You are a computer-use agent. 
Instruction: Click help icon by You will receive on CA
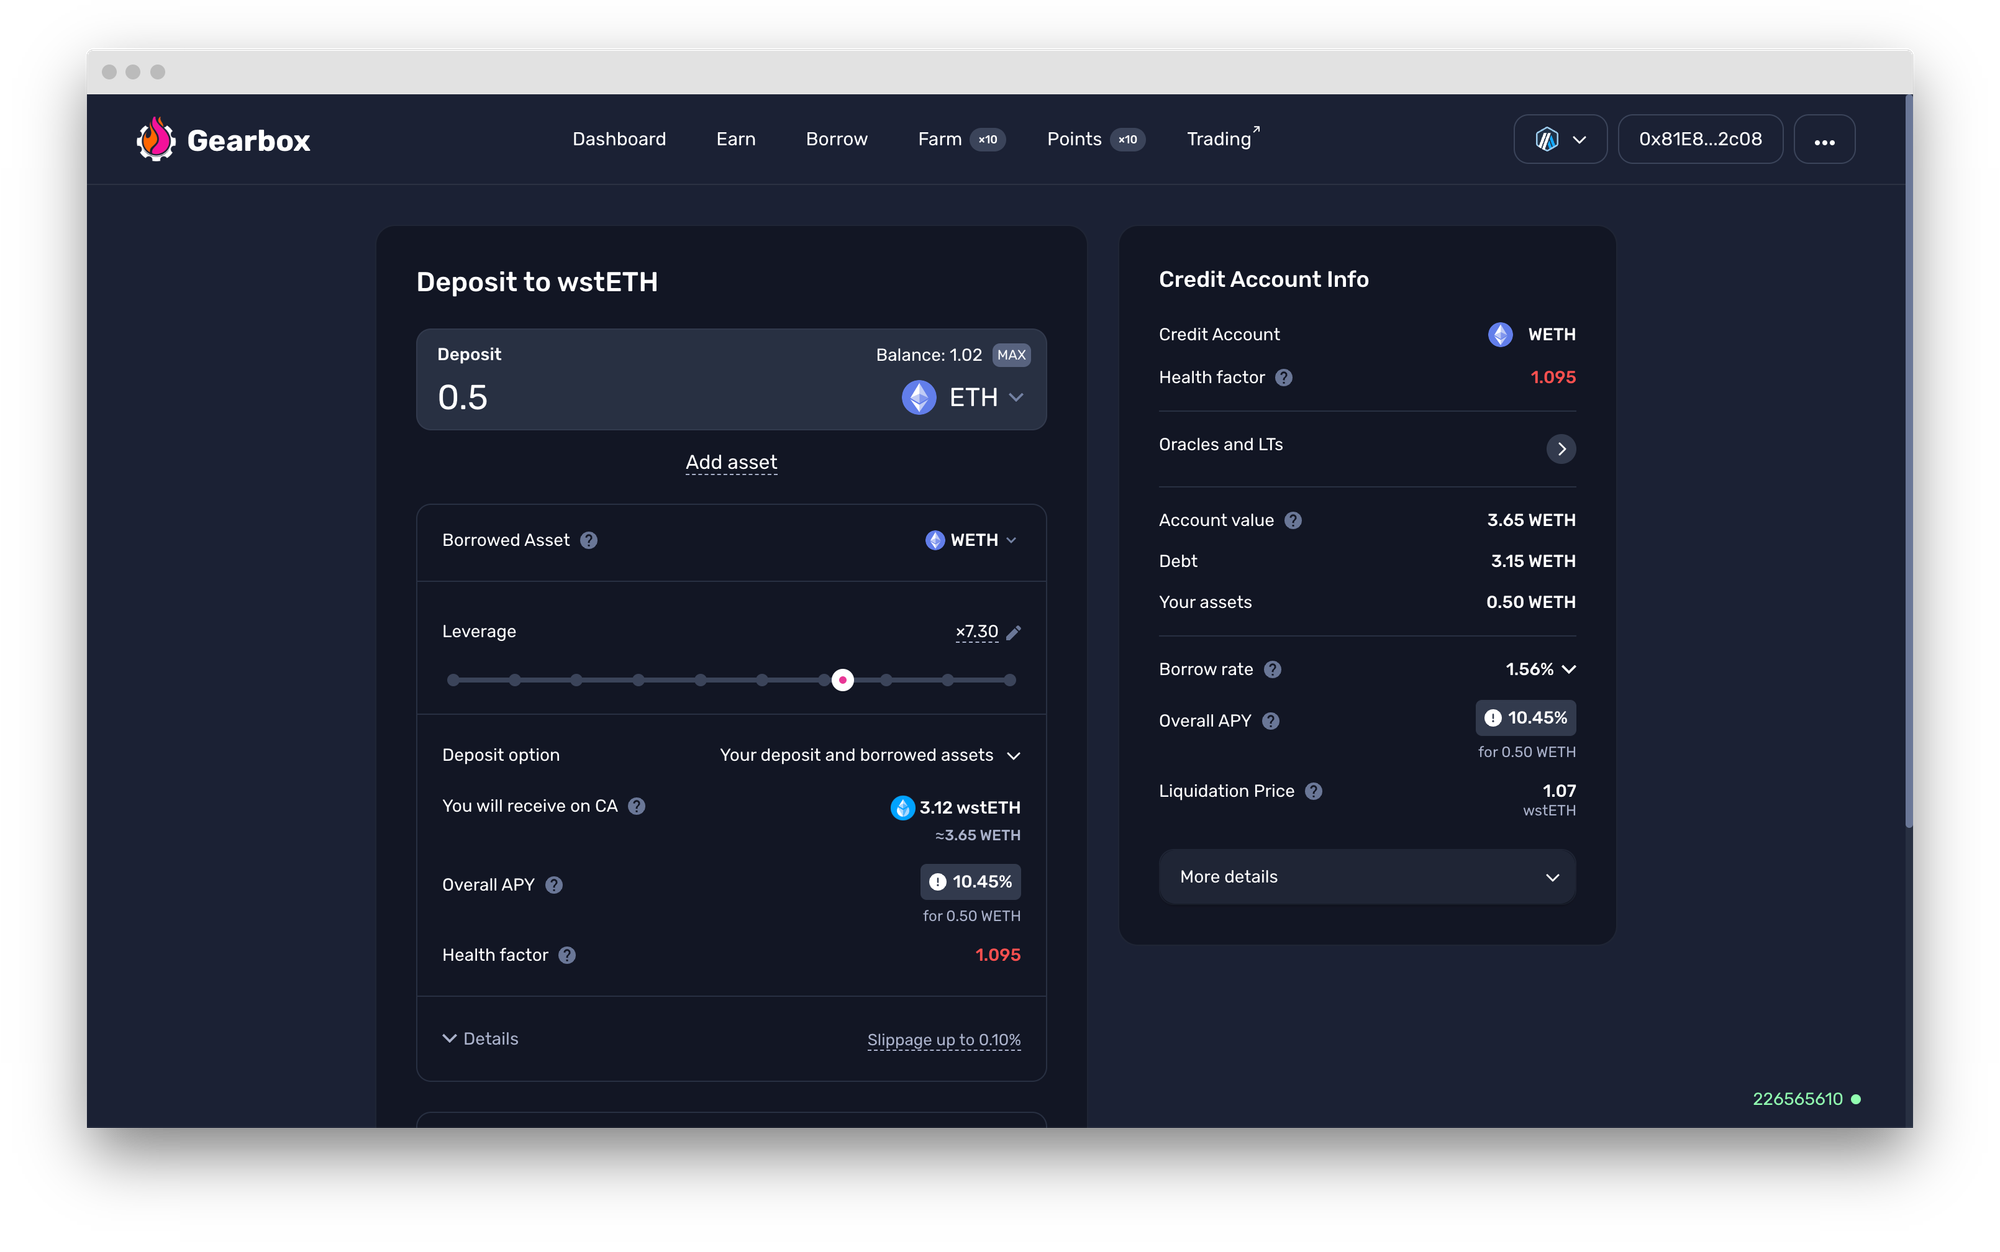(x=637, y=806)
